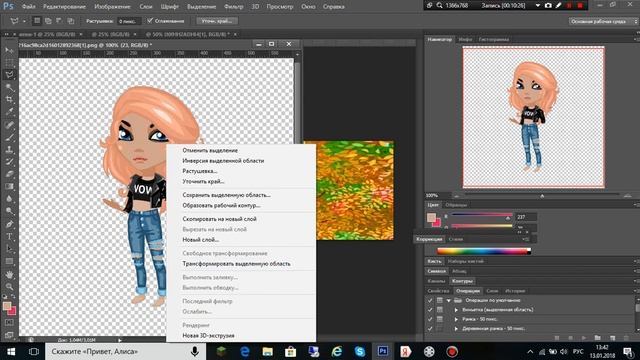Select the Pen tool
Image resolution: width=640 pixels, height=360 pixels.
9,224
